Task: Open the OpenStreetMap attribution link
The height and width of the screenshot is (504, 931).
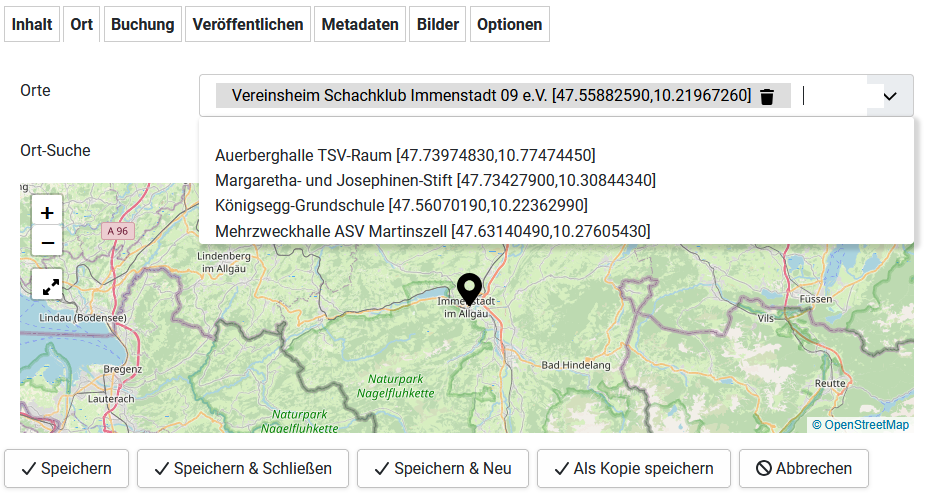Action: click(x=866, y=425)
